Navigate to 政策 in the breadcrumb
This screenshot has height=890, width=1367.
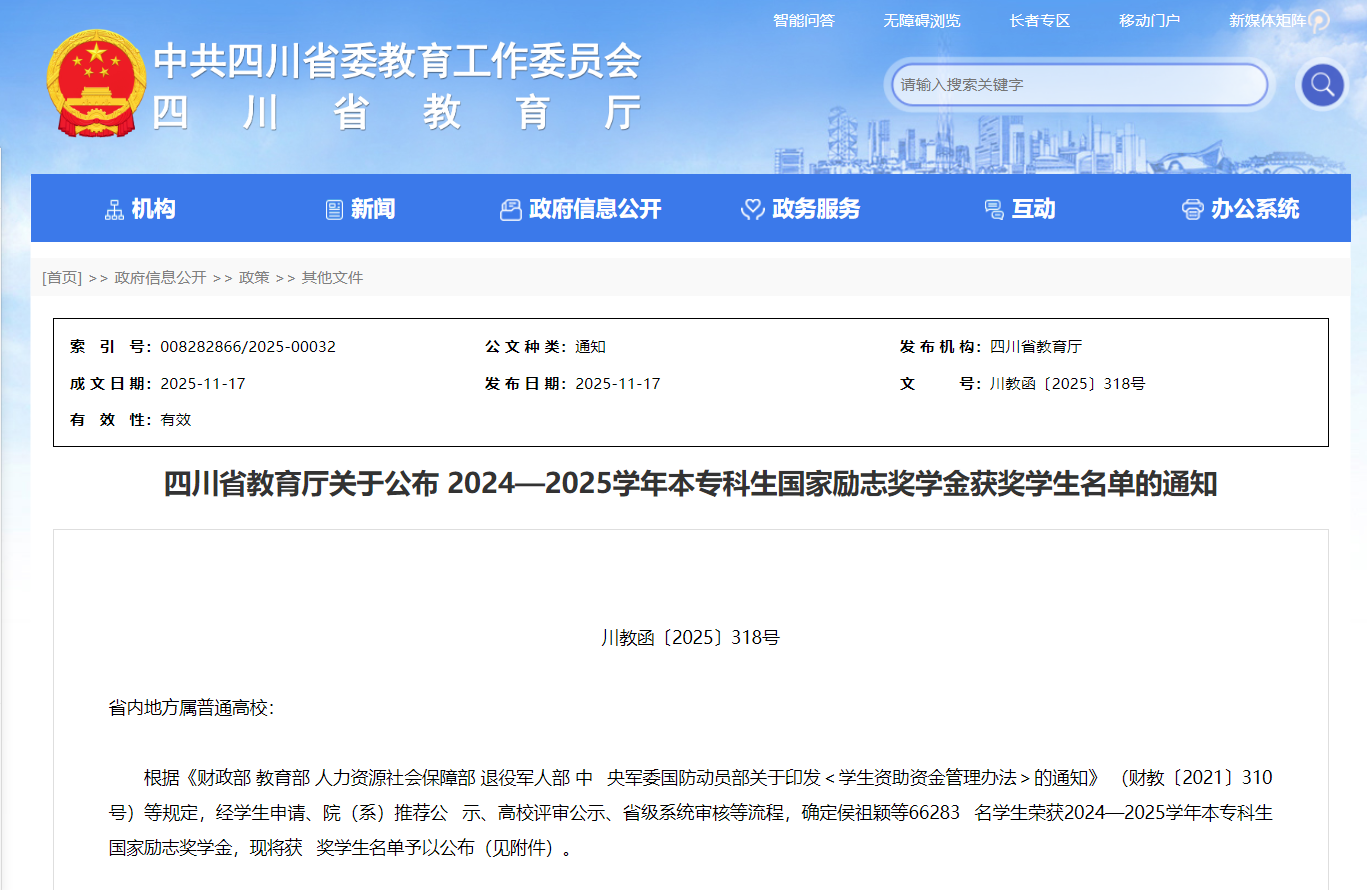[x=254, y=278]
